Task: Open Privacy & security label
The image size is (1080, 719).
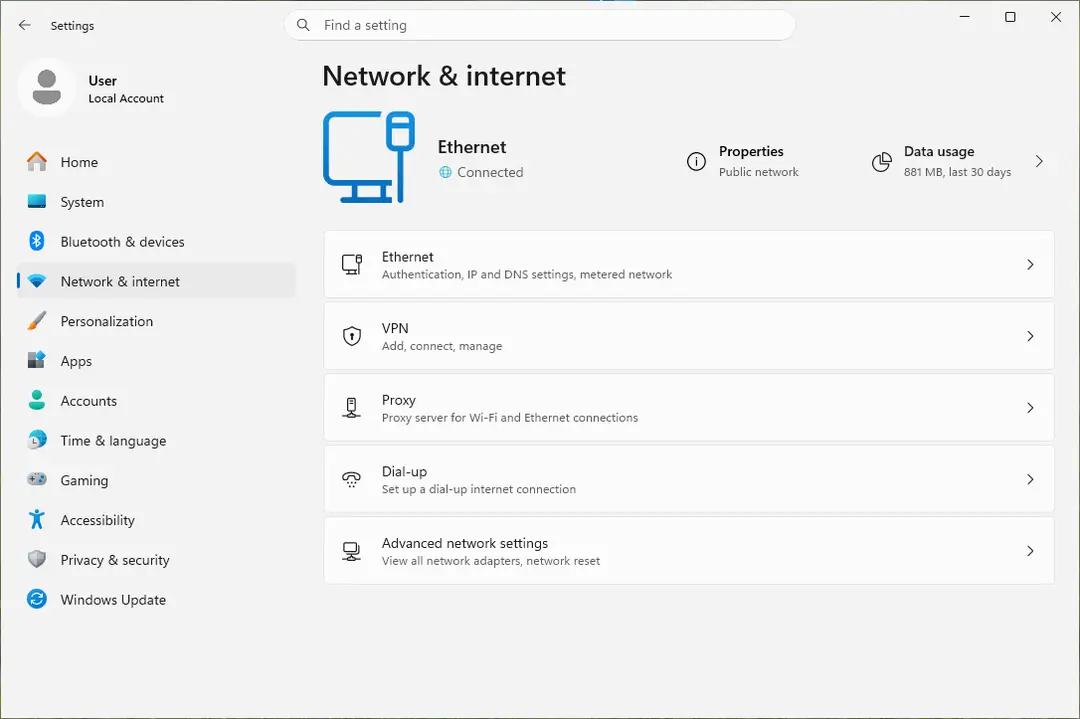Action: pos(115,560)
